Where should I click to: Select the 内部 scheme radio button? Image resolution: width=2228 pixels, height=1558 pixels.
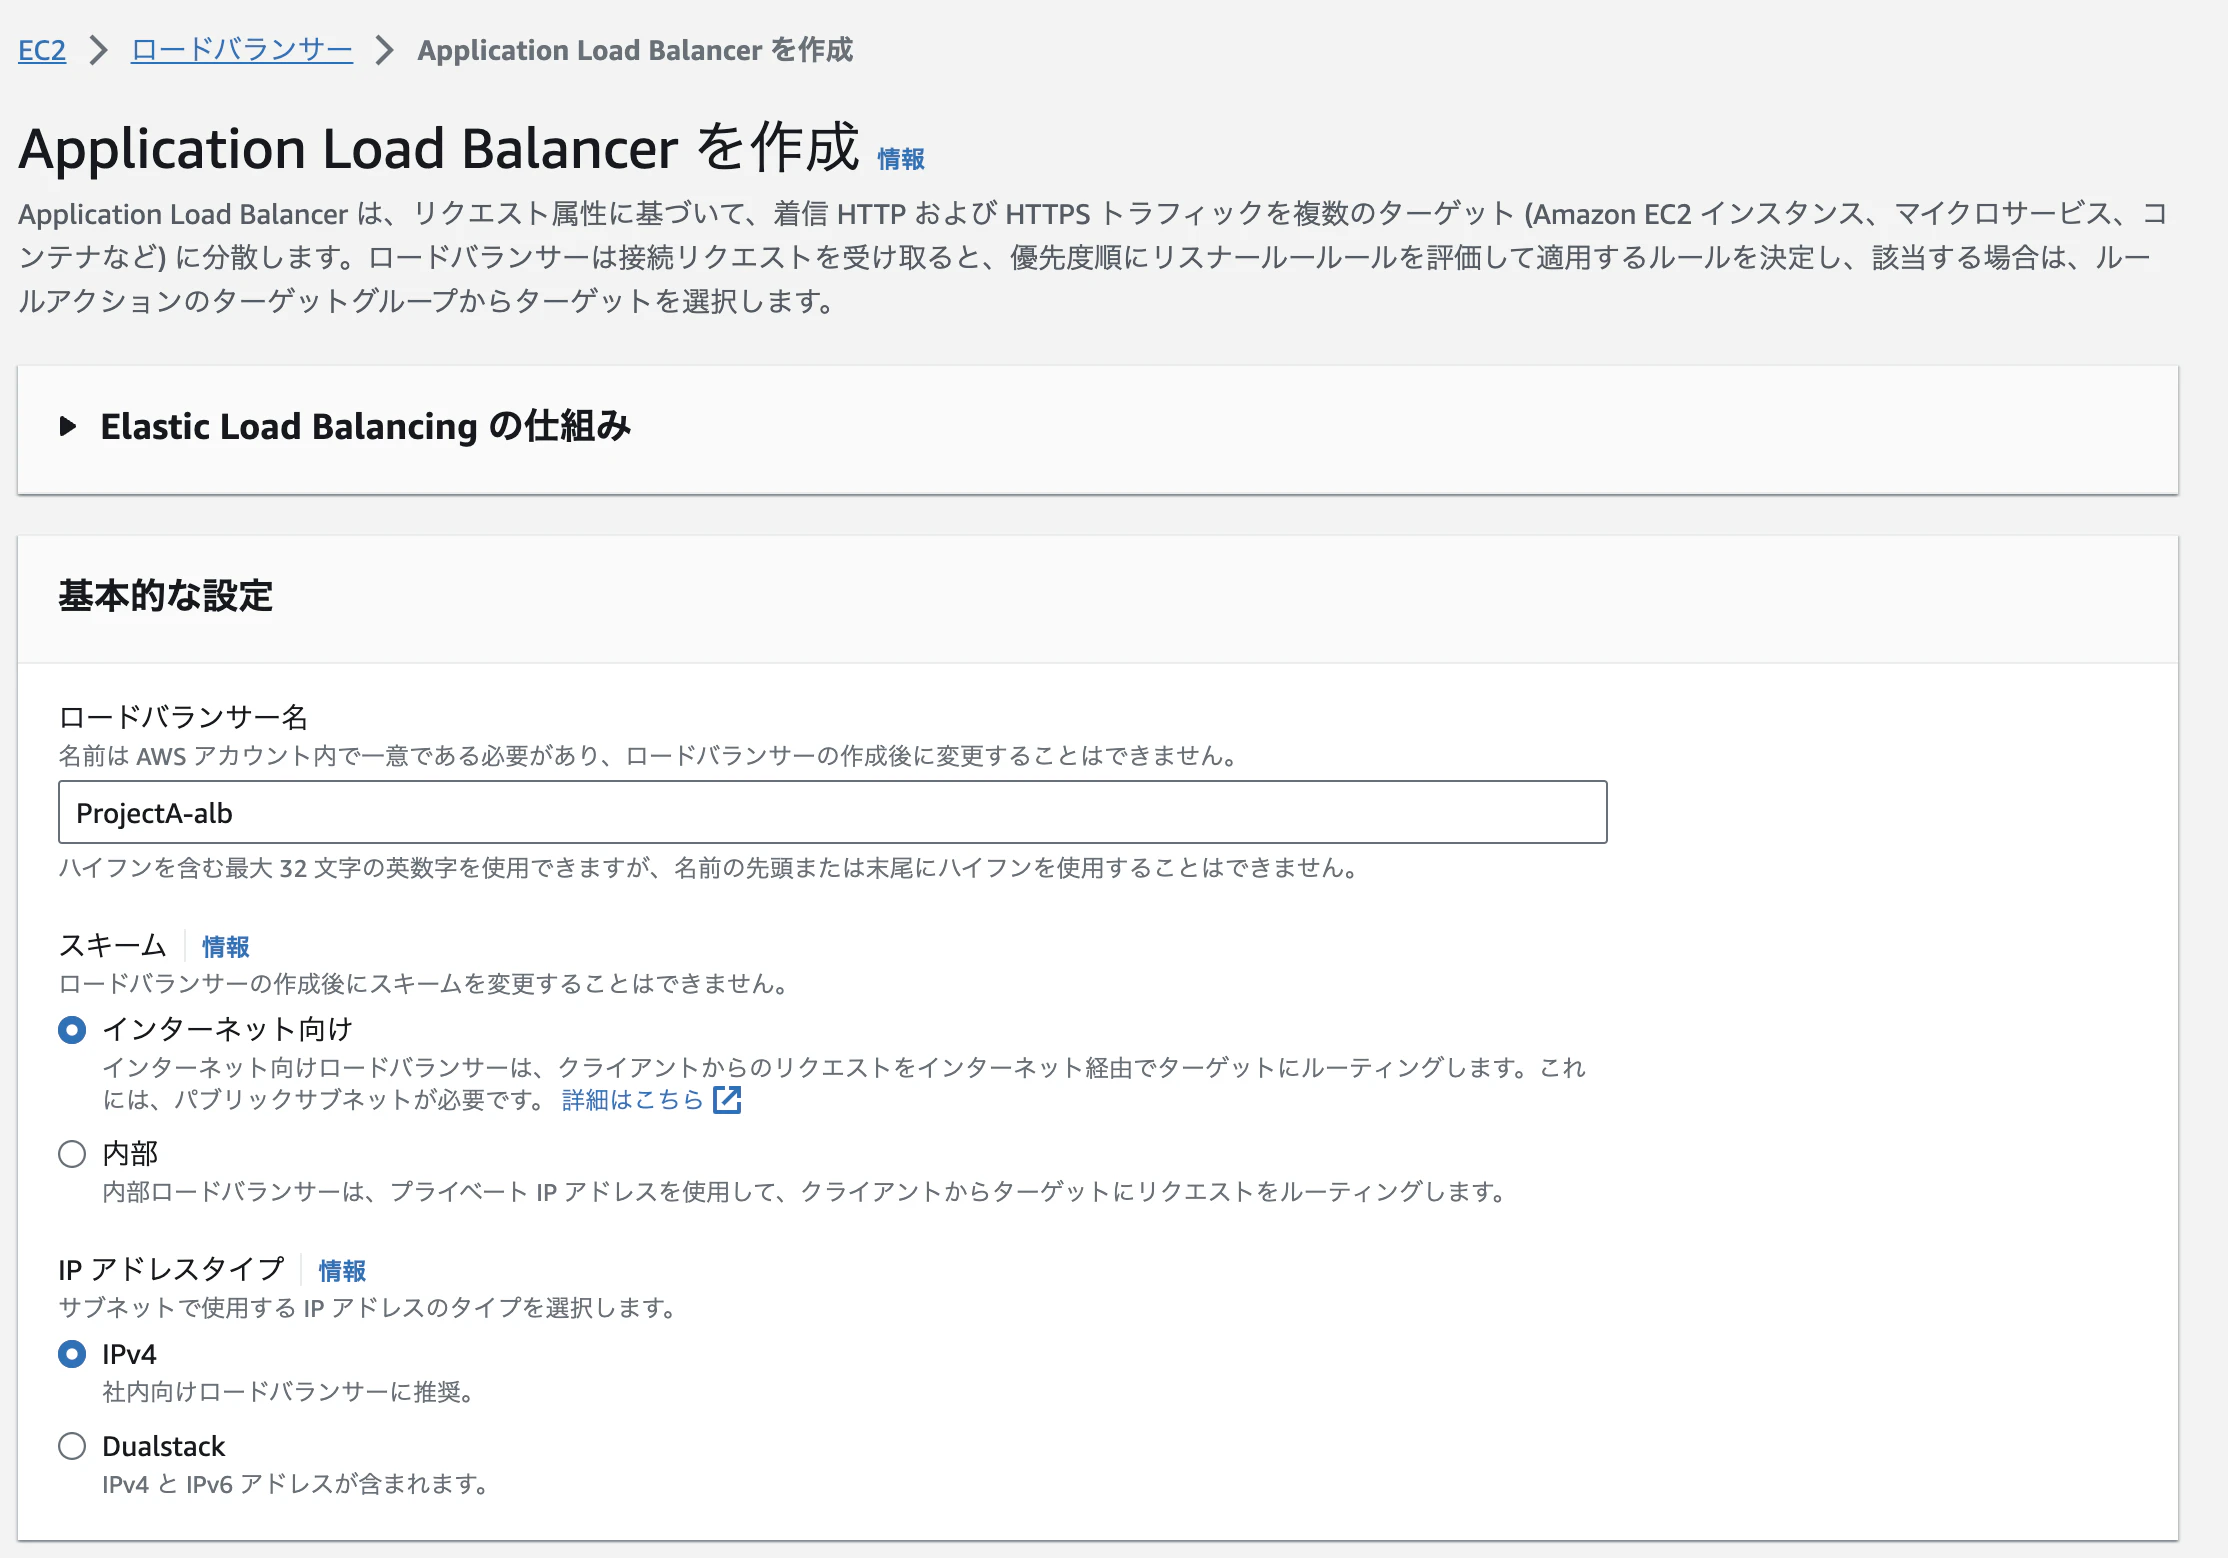tap(72, 1154)
